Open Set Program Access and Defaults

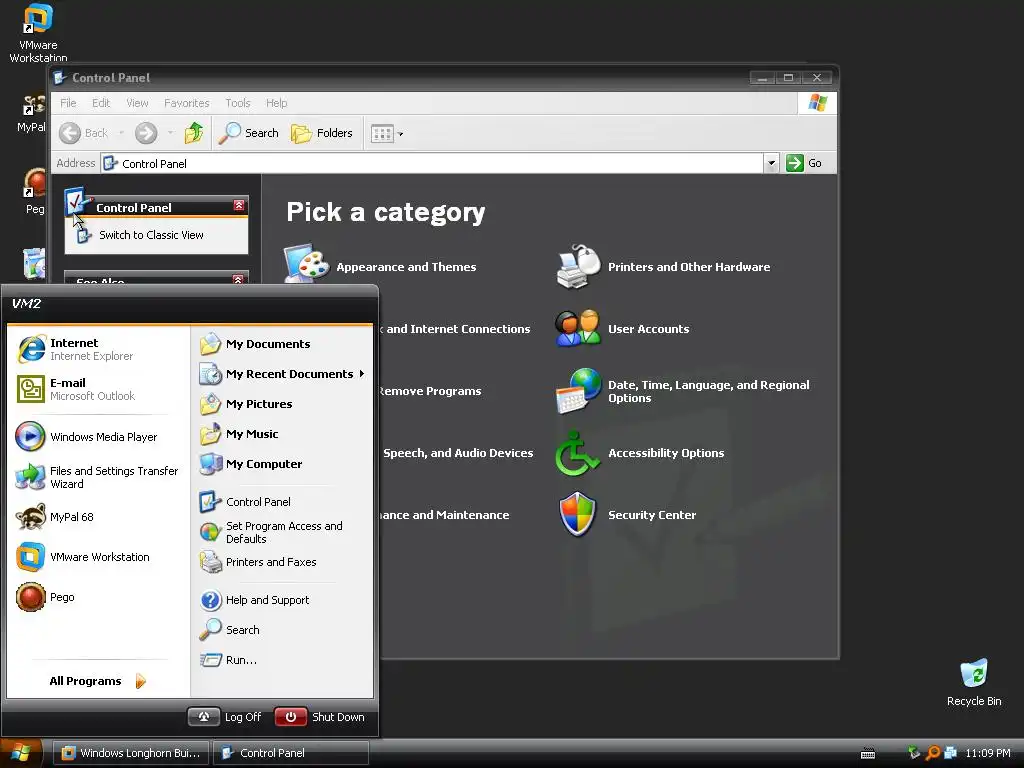click(x=281, y=532)
